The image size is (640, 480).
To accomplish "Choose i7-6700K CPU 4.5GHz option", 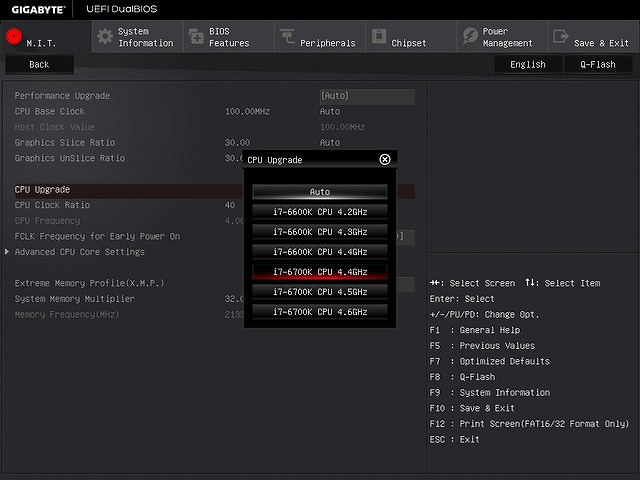I will (320, 292).
